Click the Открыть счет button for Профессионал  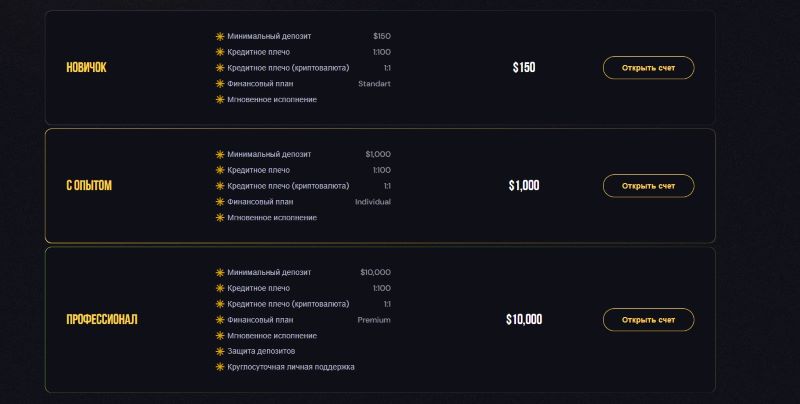tap(648, 320)
